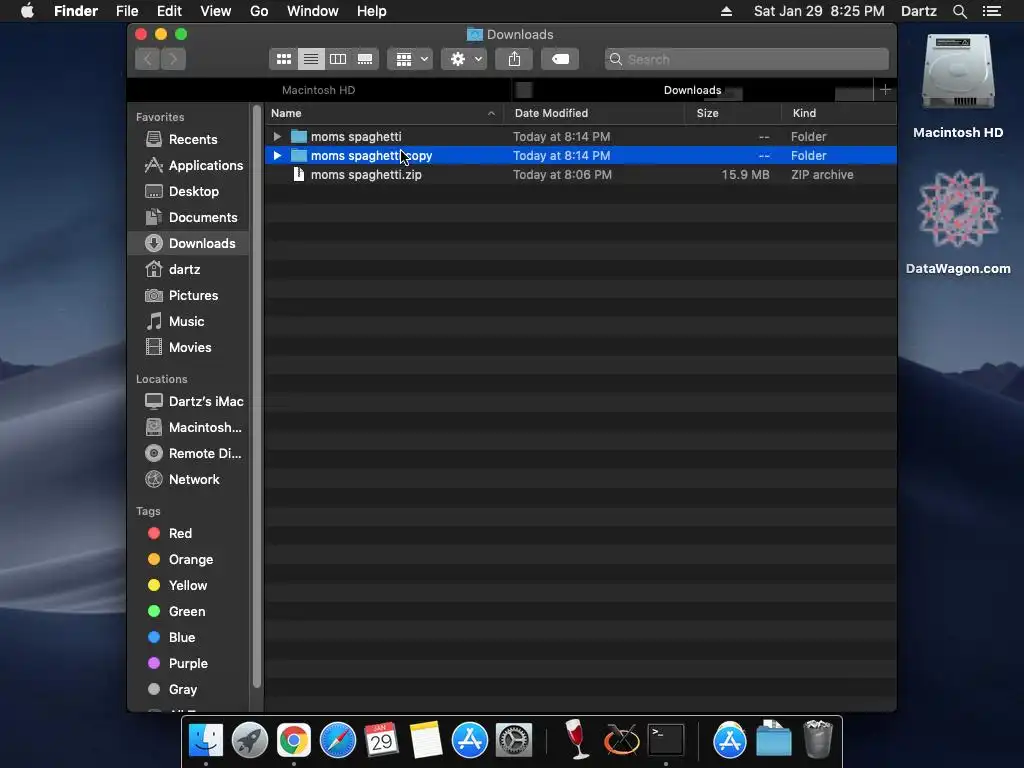Open the Go menu

259,11
